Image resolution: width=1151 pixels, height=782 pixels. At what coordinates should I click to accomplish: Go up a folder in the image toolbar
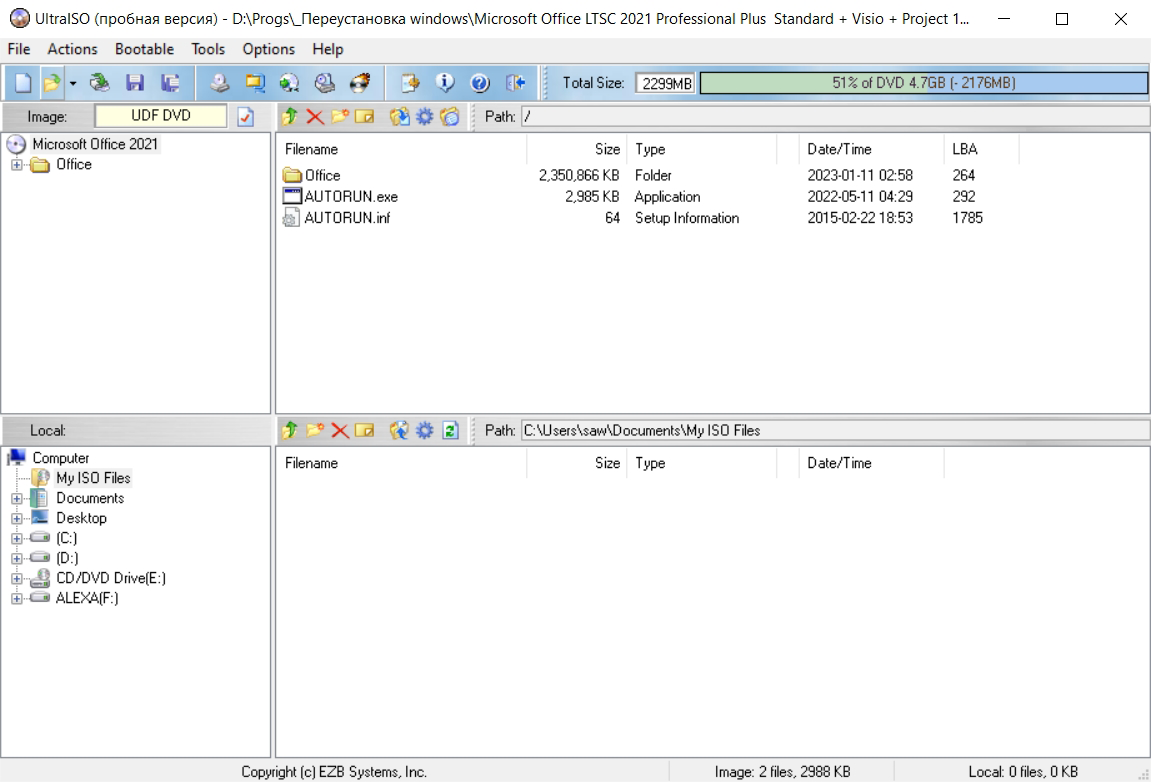(289, 117)
